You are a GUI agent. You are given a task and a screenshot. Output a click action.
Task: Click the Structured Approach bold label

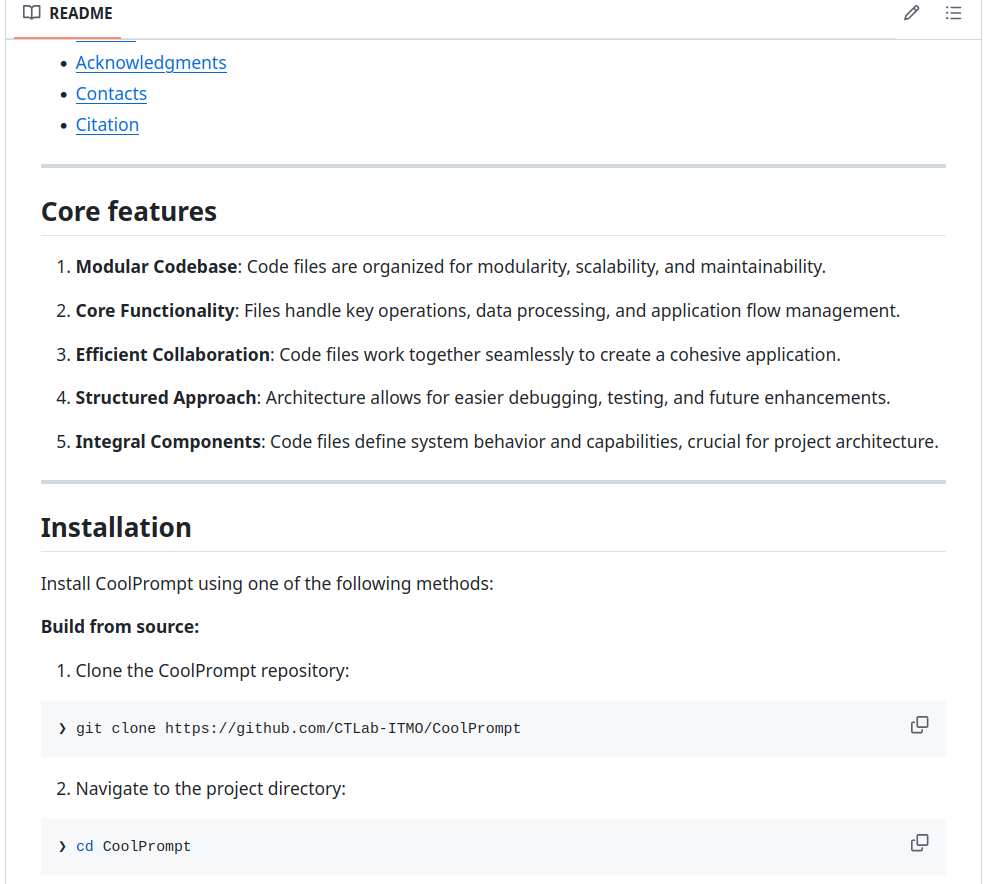tap(165, 398)
